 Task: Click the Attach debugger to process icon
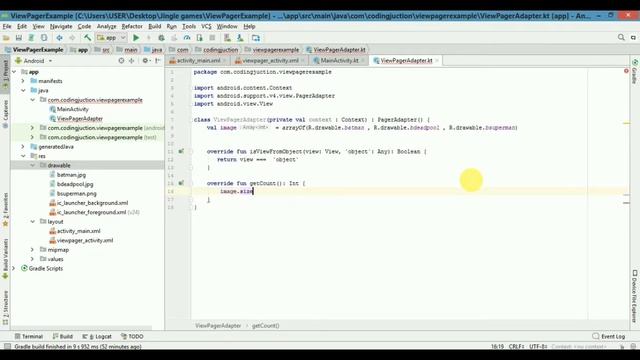coord(200,38)
